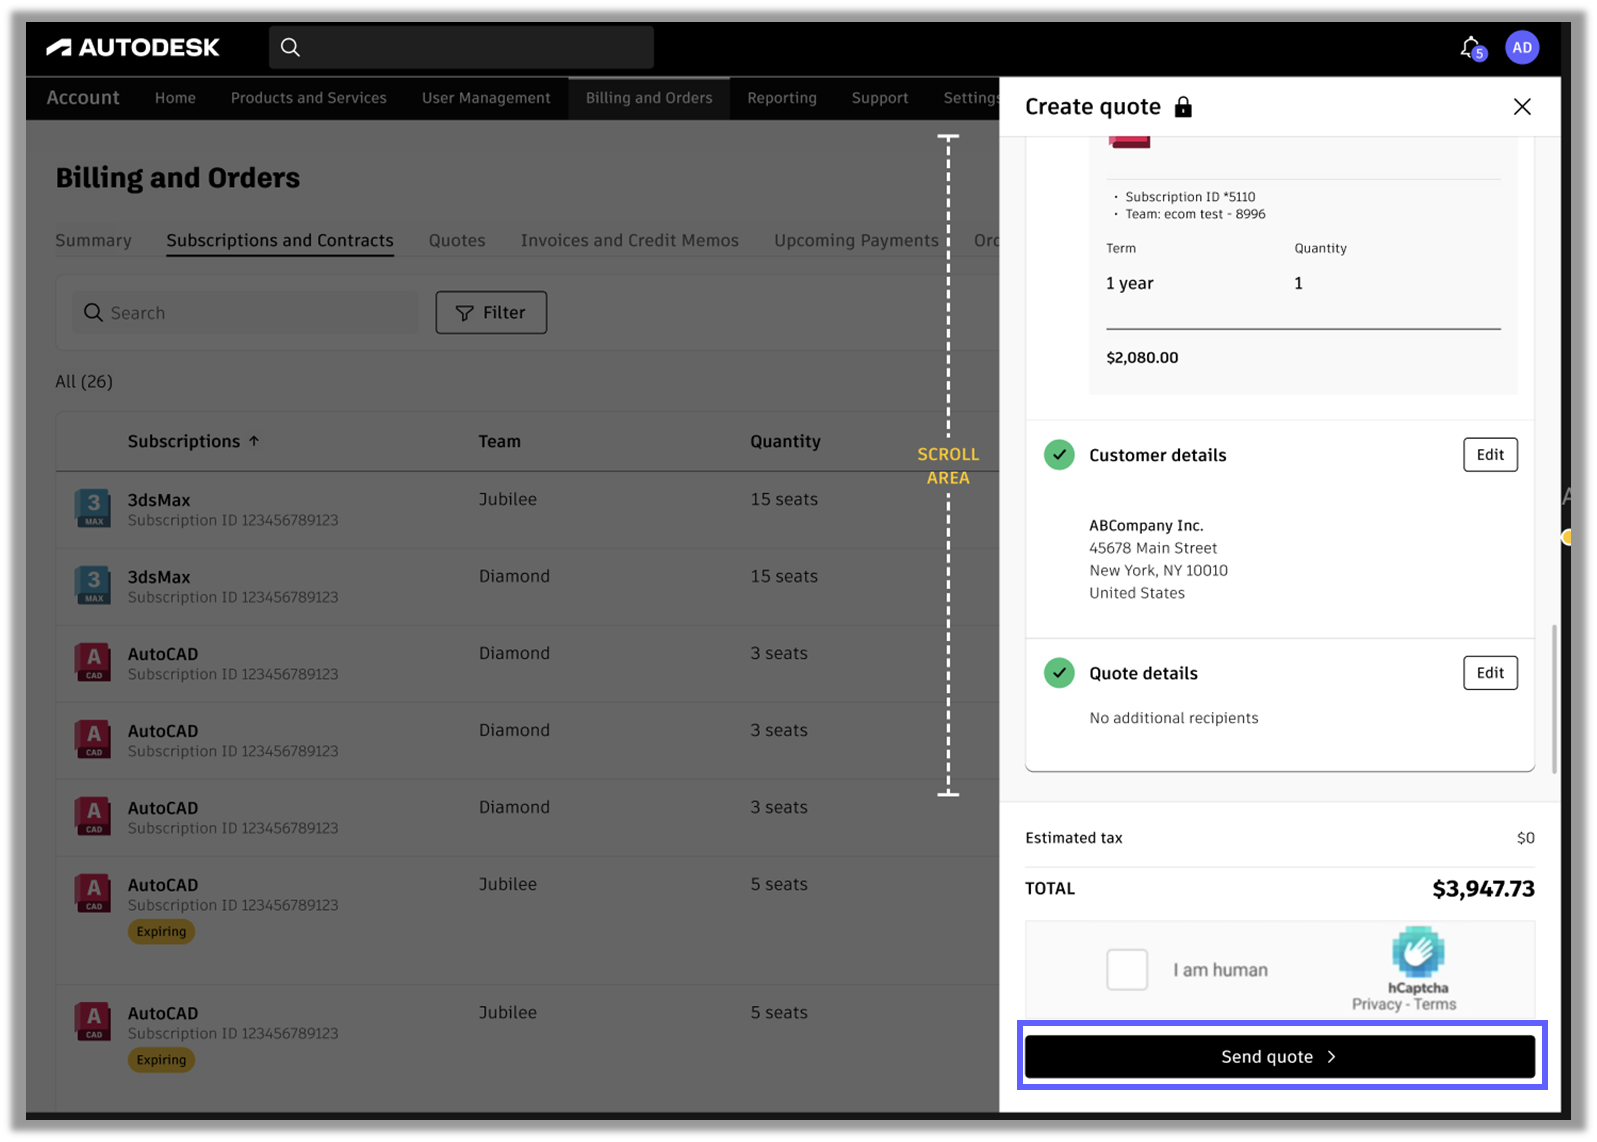Viewport: 1597px width, 1142px height.
Task: Click the magnifier icon in the subscriptions search field
Action: [93, 313]
